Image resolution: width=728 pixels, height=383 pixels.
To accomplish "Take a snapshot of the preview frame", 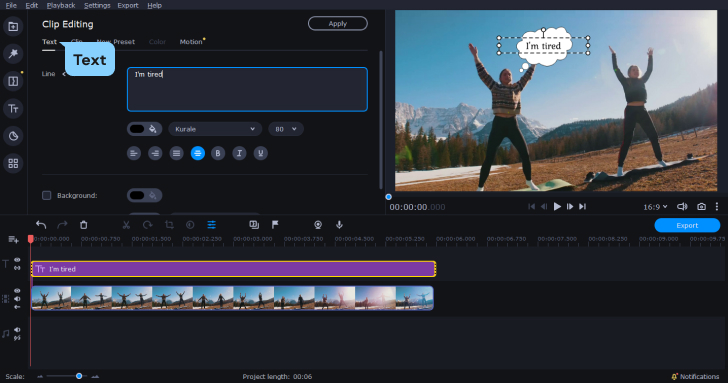I will click(x=702, y=207).
